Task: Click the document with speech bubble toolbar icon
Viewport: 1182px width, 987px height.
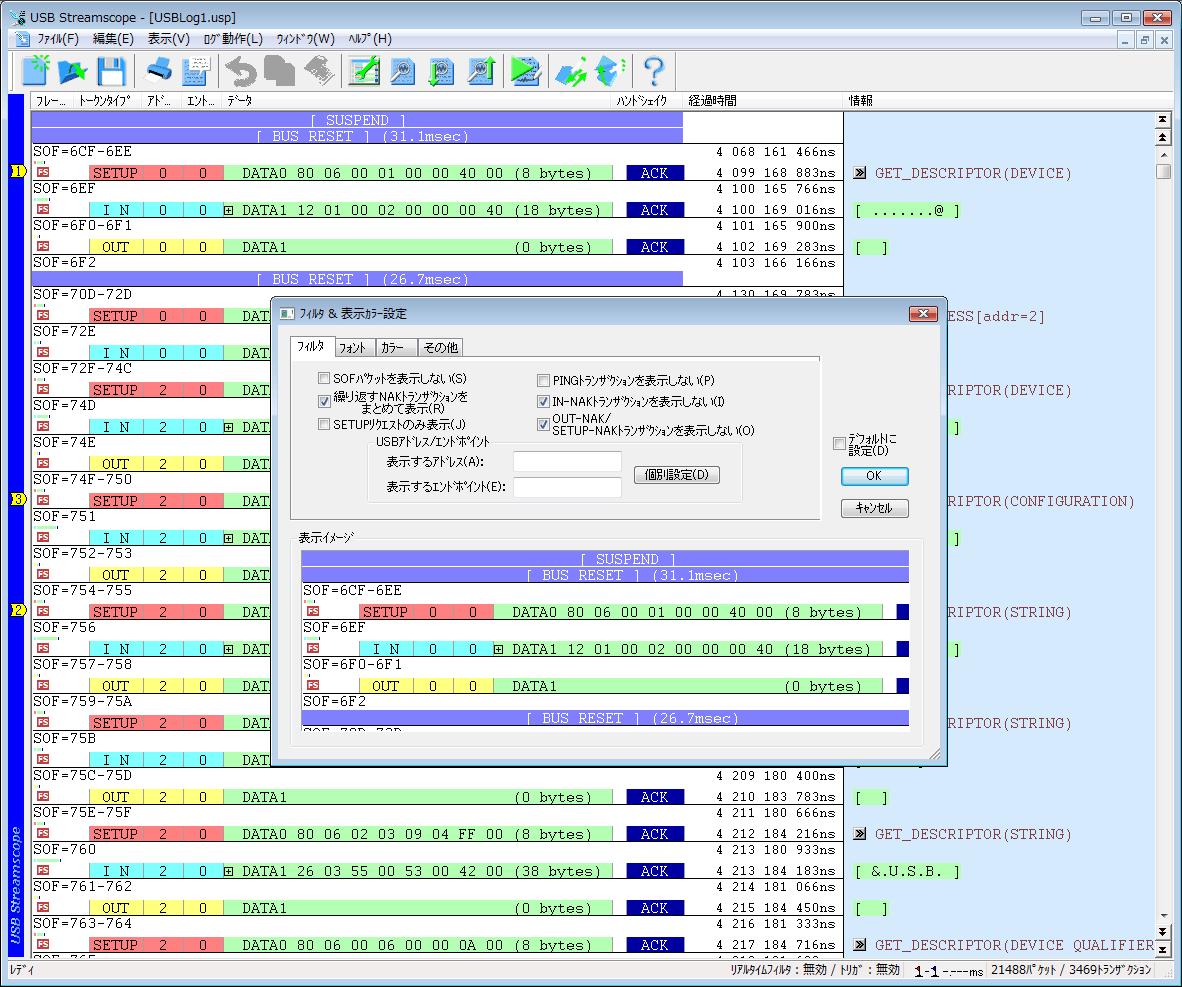Action: [x=196, y=71]
